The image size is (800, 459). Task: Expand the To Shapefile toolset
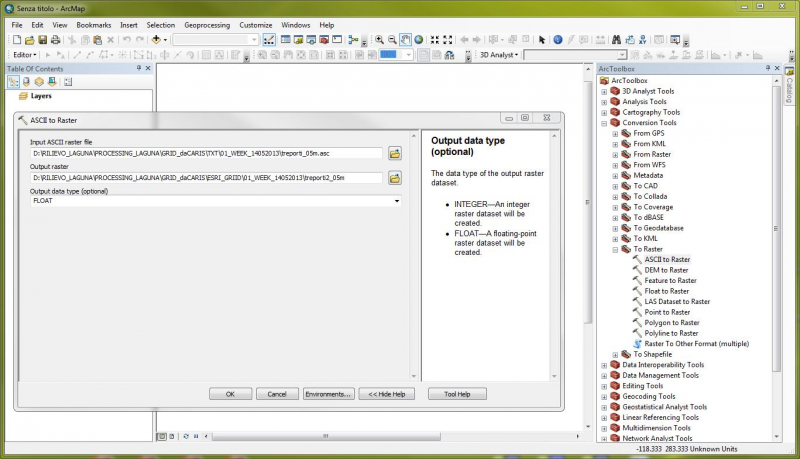[615, 354]
